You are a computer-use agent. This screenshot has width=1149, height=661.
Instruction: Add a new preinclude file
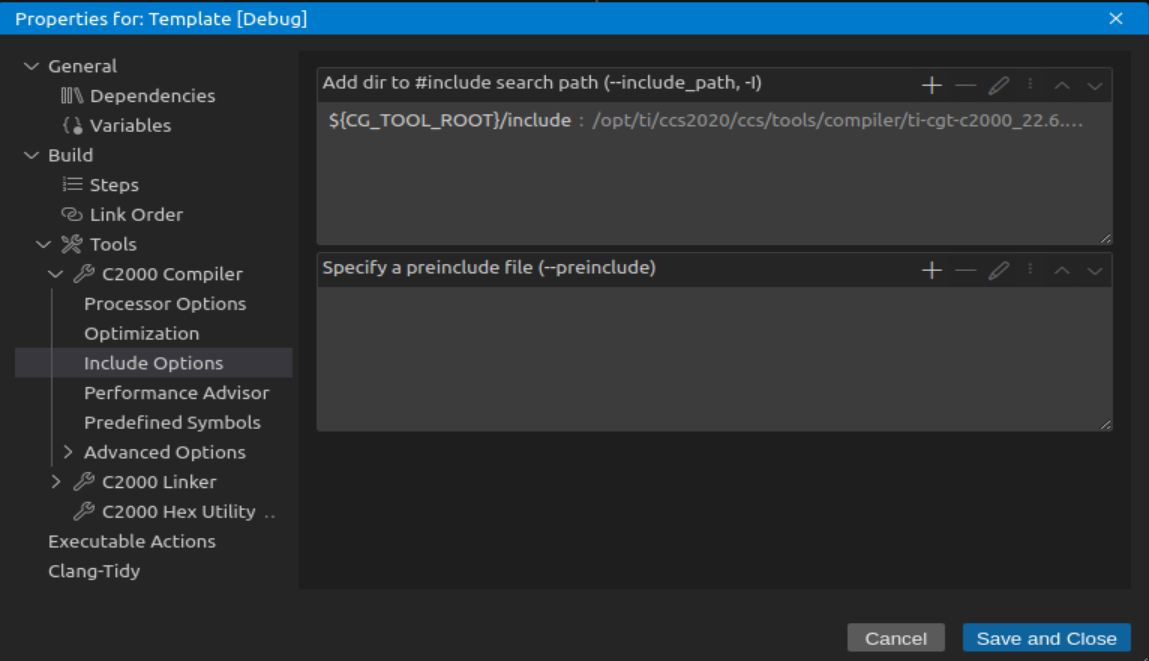click(931, 270)
